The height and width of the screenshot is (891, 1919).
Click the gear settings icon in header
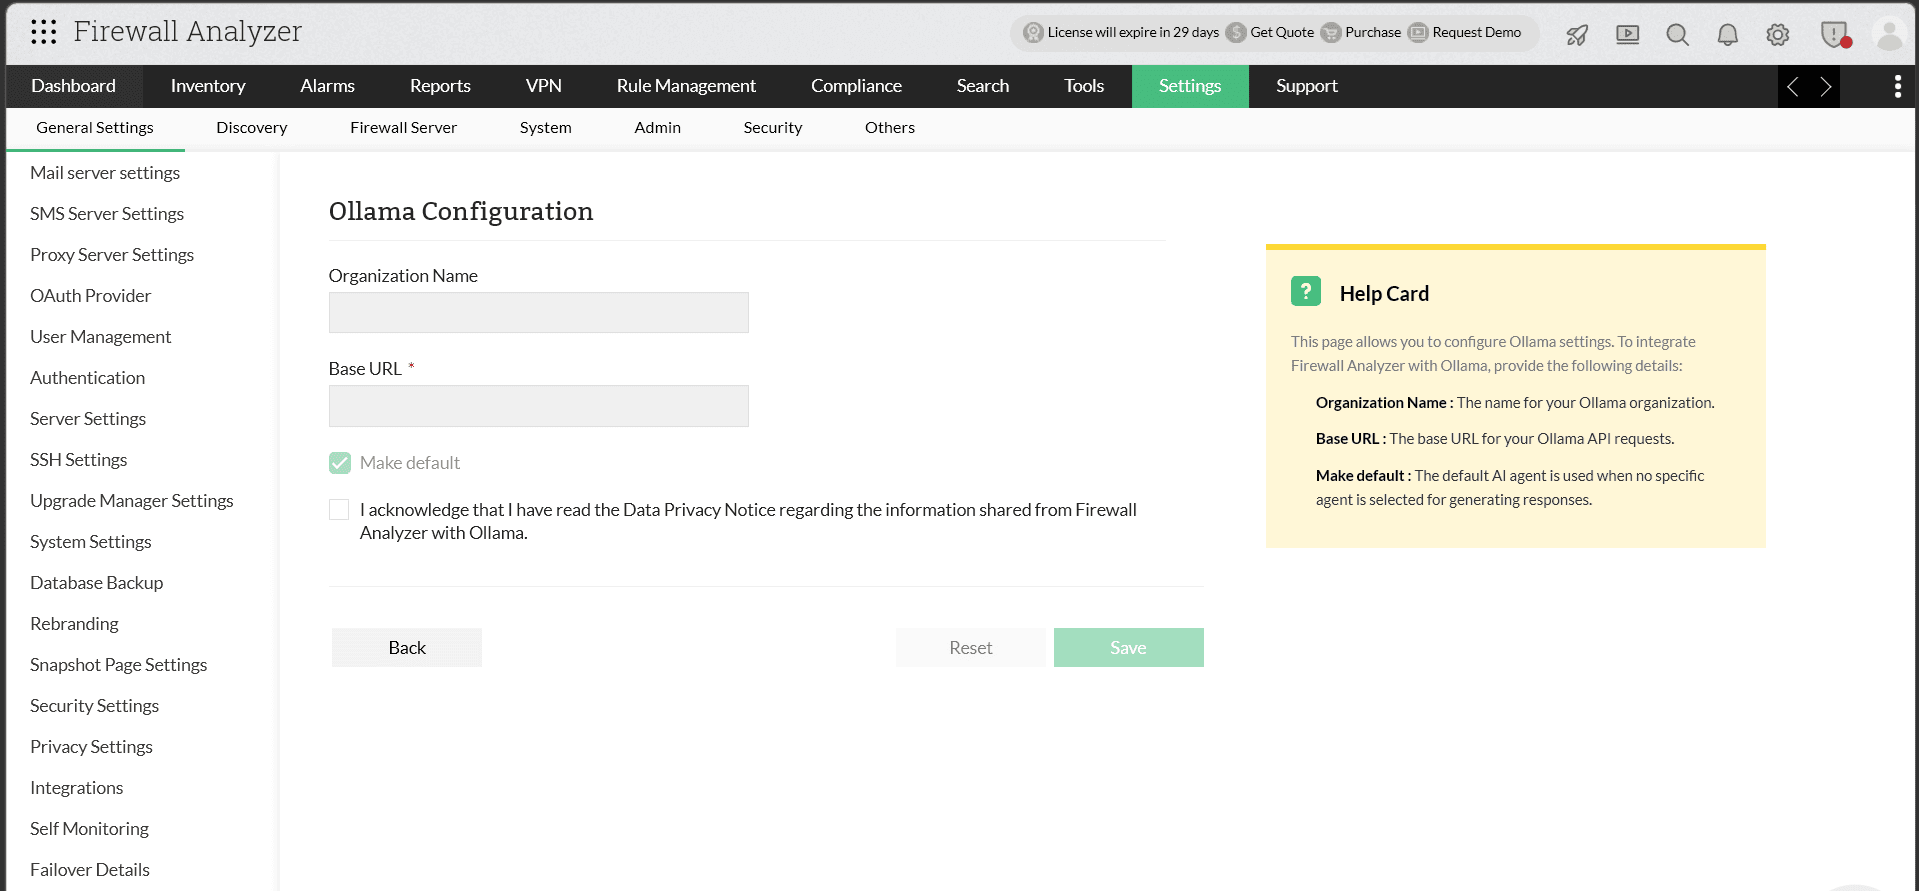(1777, 35)
